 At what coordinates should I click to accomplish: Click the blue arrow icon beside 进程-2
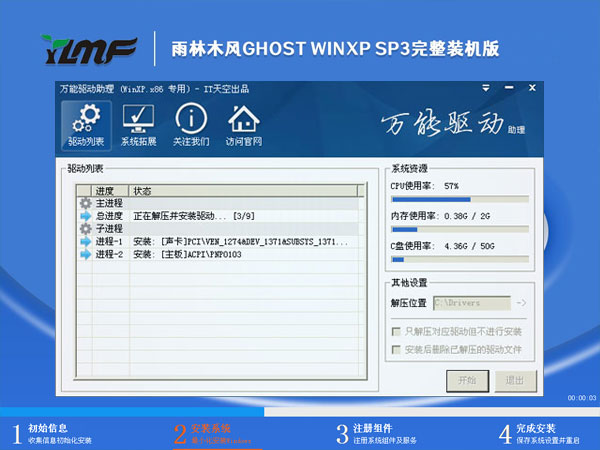(85, 254)
